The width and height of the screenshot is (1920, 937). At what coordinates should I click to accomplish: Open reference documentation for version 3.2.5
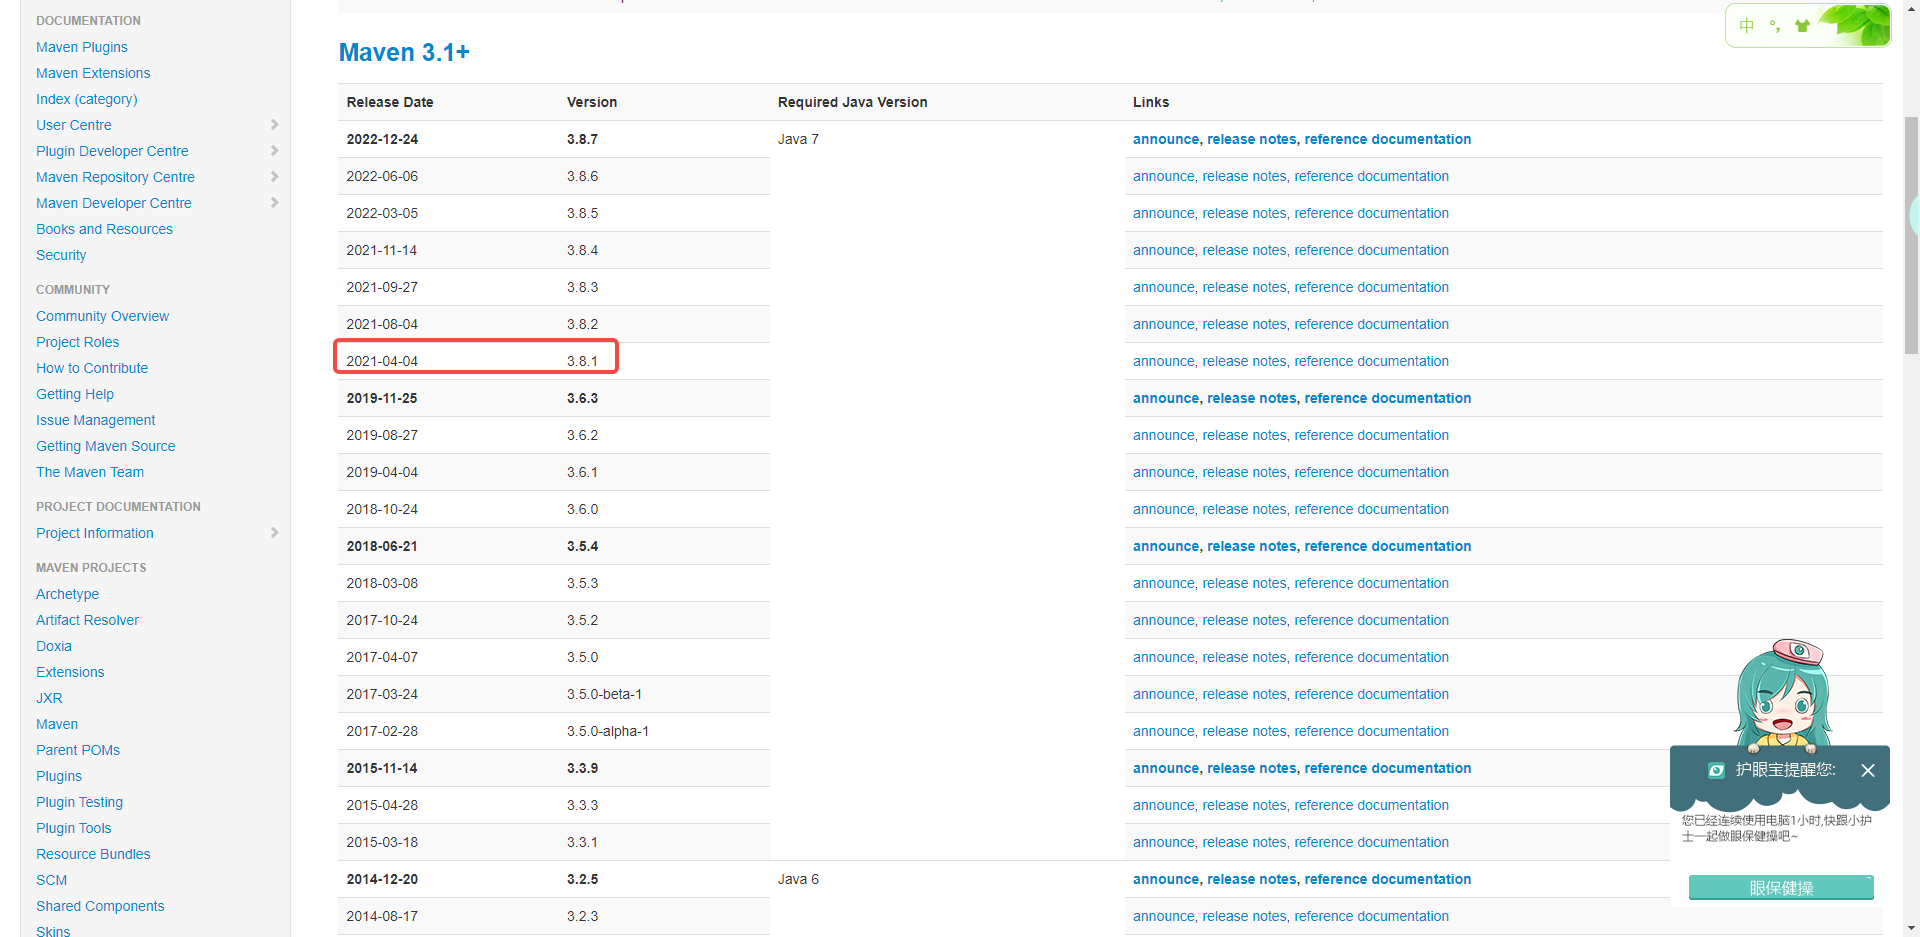pos(1388,879)
